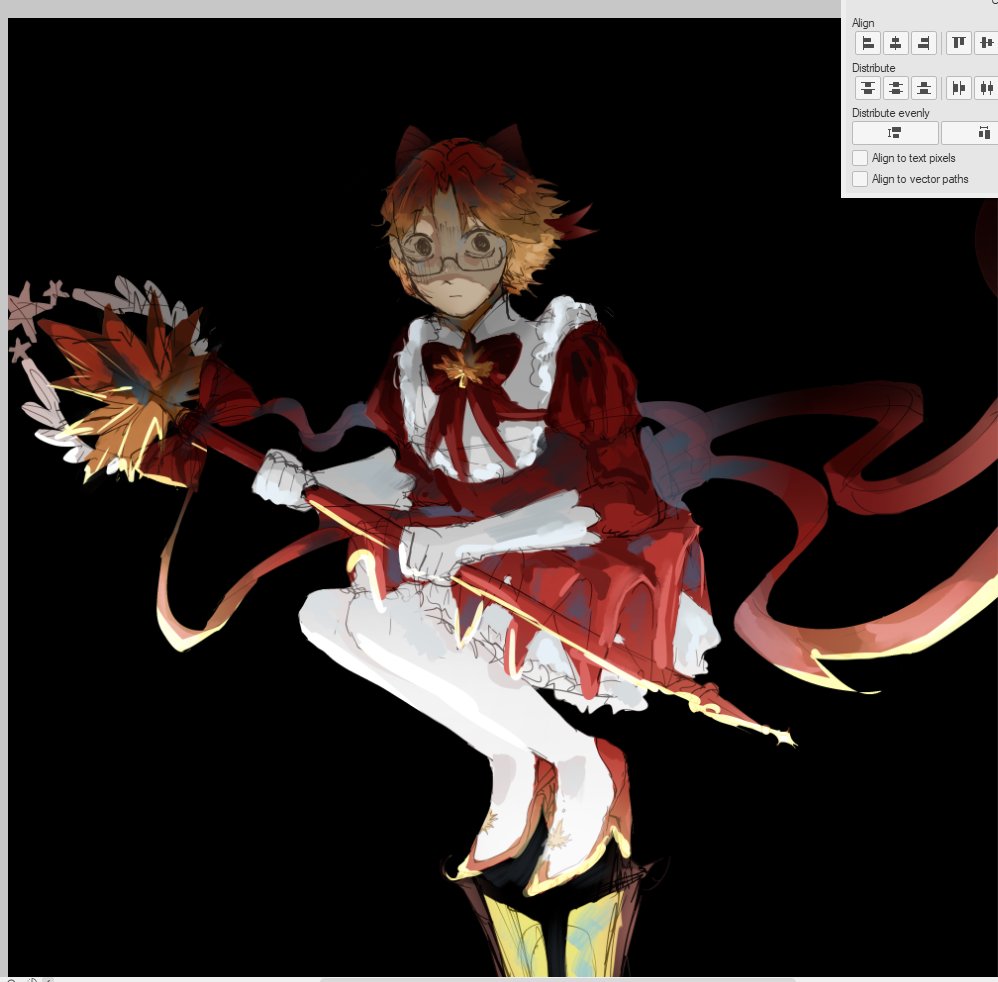The image size is (998, 982).
Task: Distribute evenly with horizontal spacing
Action: [970, 133]
